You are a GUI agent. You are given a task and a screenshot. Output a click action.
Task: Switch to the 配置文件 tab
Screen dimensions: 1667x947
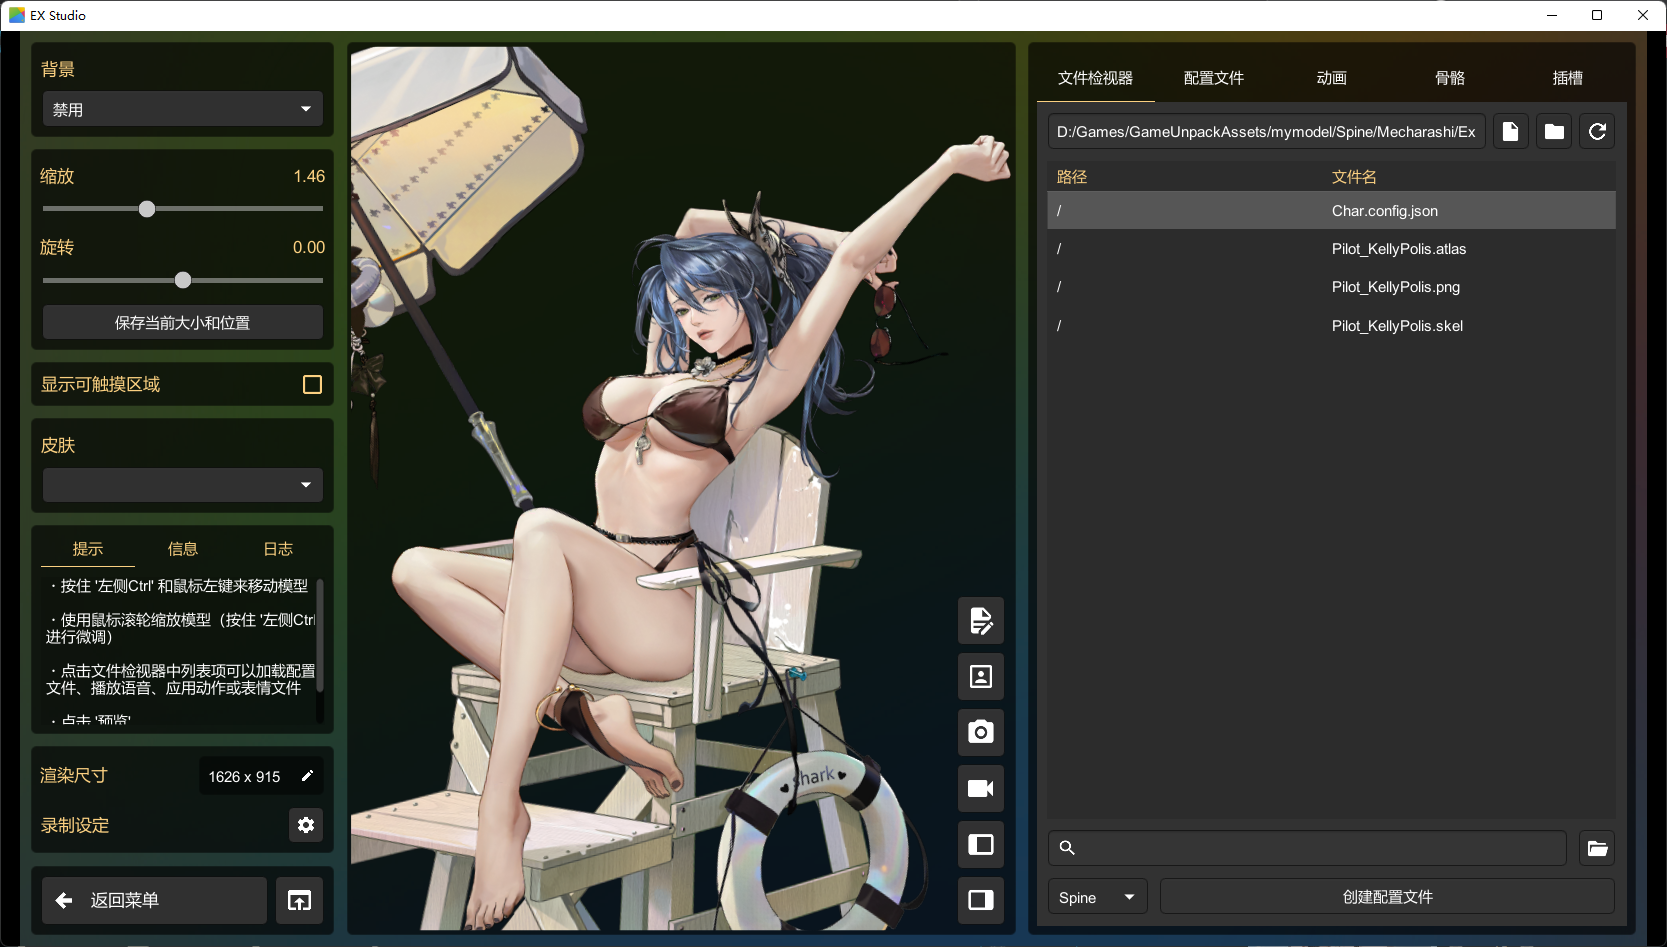(1213, 78)
